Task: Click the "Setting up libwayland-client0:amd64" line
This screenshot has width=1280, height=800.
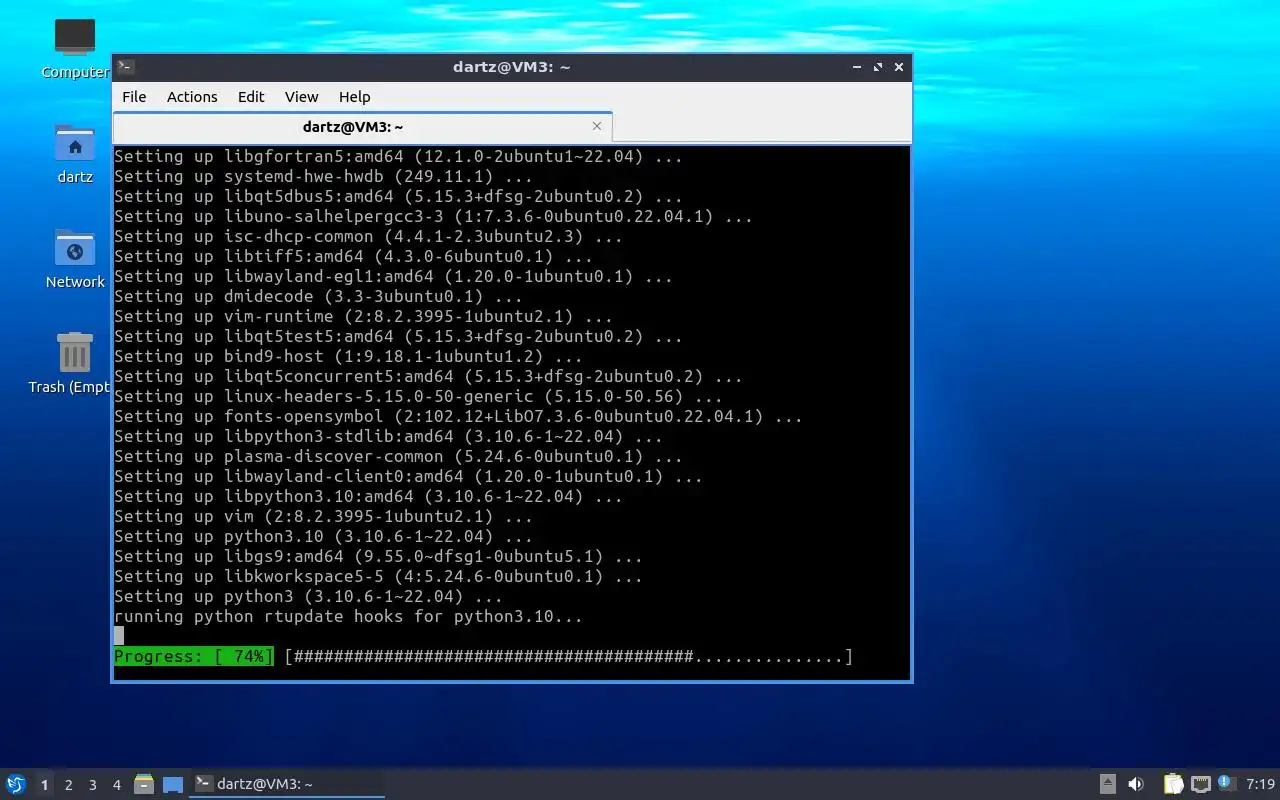Action: 408,477
